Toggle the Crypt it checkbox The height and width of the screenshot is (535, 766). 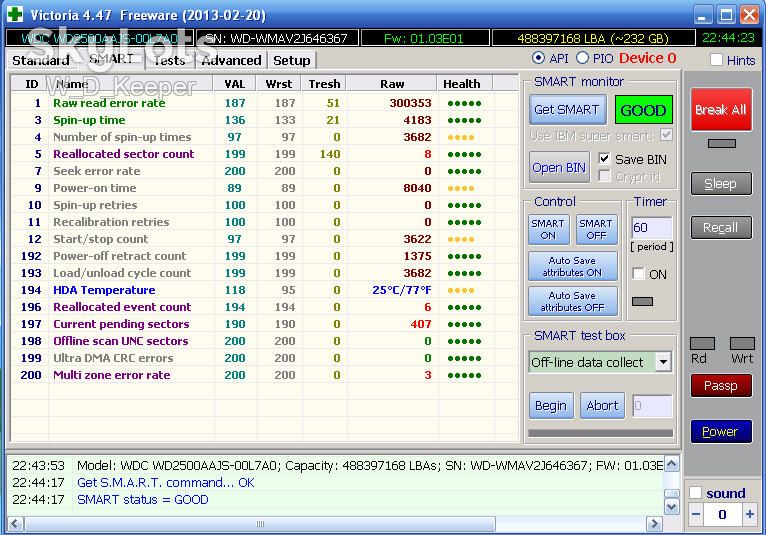[604, 176]
